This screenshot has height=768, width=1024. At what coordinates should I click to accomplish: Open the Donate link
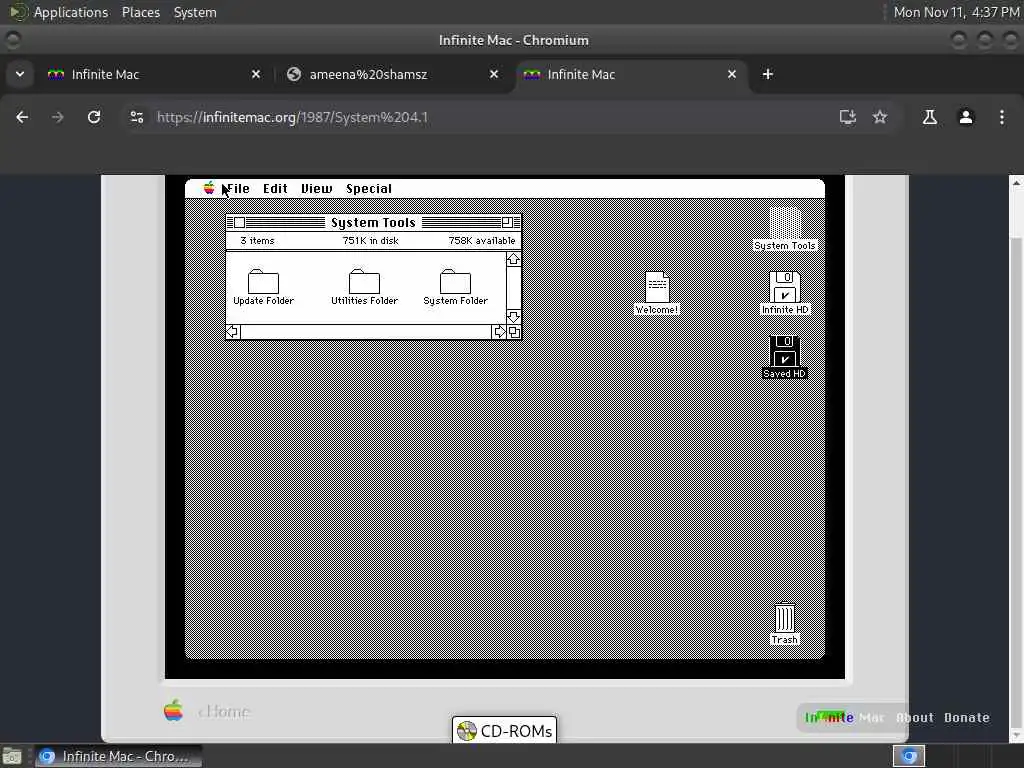click(x=967, y=718)
